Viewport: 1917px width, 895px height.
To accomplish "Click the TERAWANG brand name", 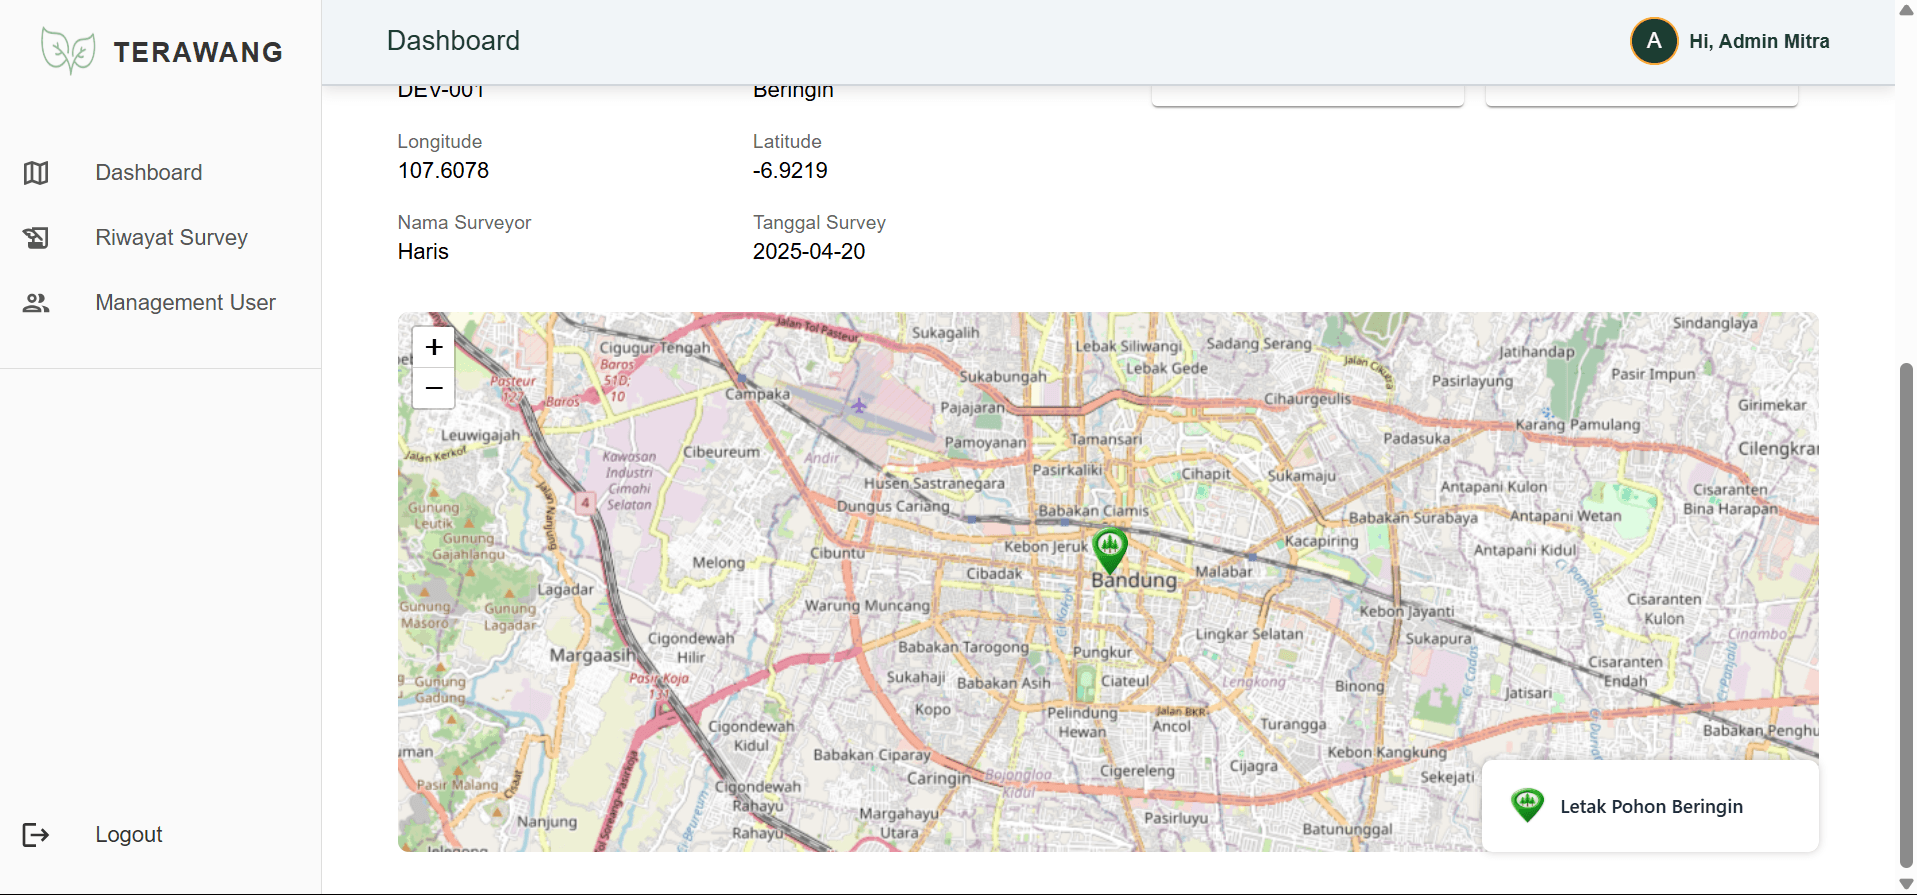I will point(198,52).
